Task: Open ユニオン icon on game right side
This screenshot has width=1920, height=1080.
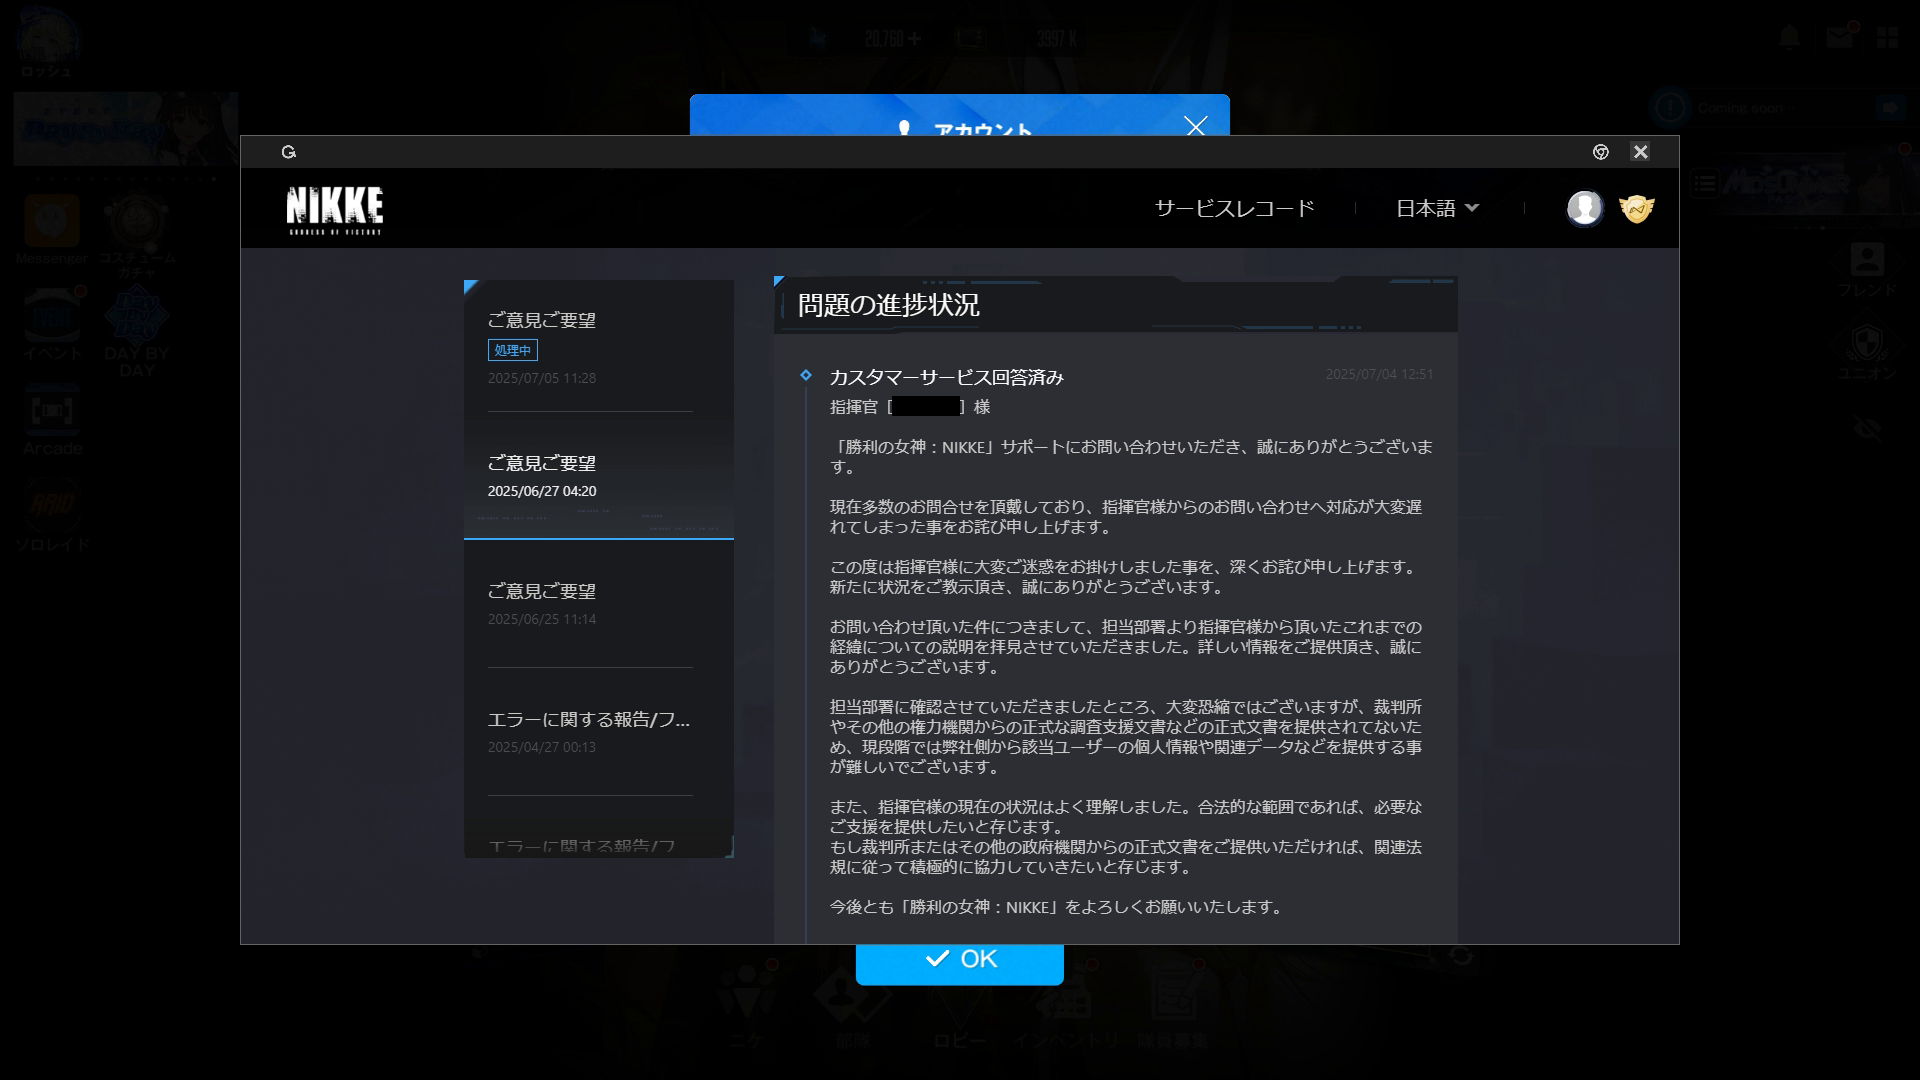Action: 1866,352
